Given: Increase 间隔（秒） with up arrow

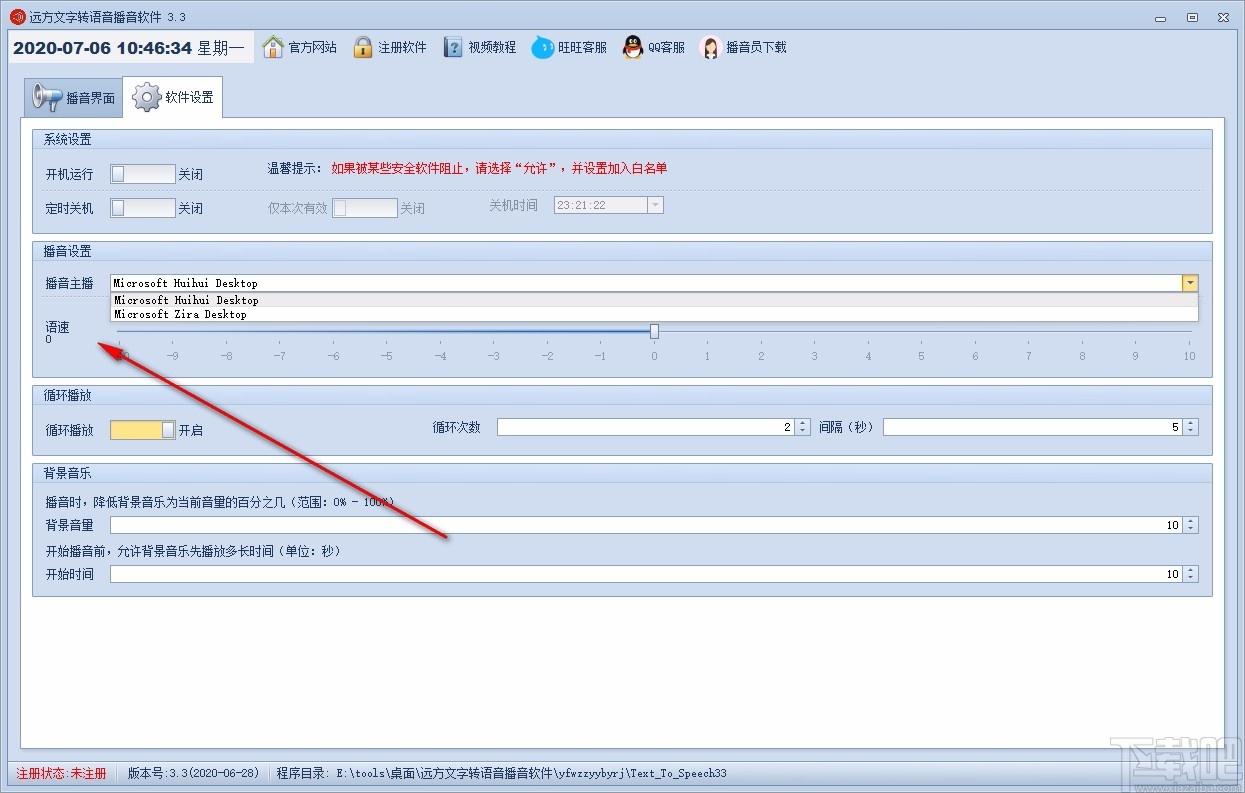Looking at the screenshot, I should tap(1190, 423).
